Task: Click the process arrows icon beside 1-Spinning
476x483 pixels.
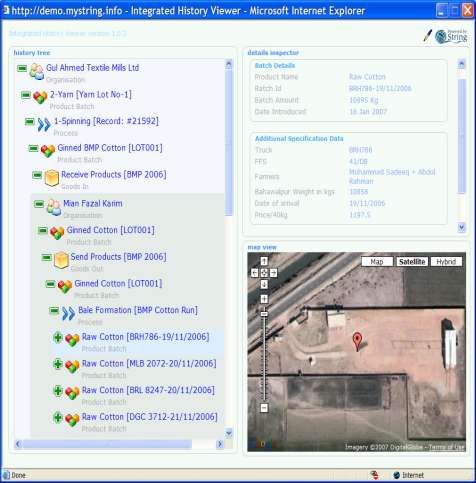Action: tap(44, 124)
